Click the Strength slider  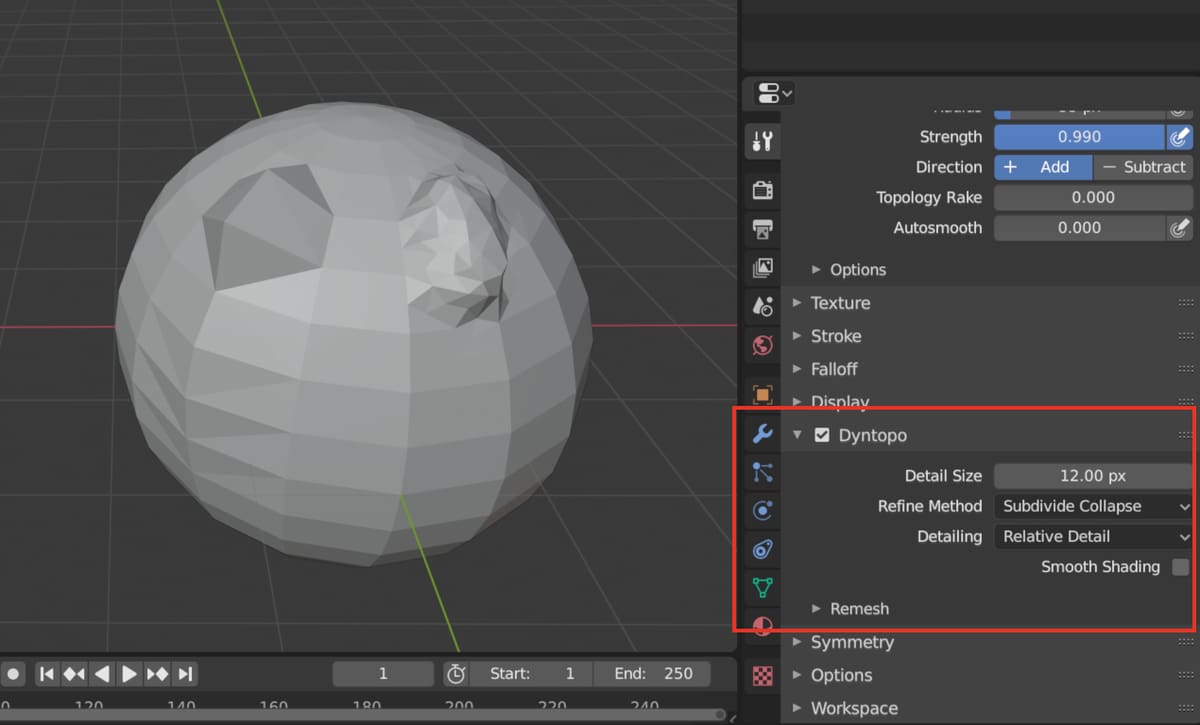[x=1079, y=137]
